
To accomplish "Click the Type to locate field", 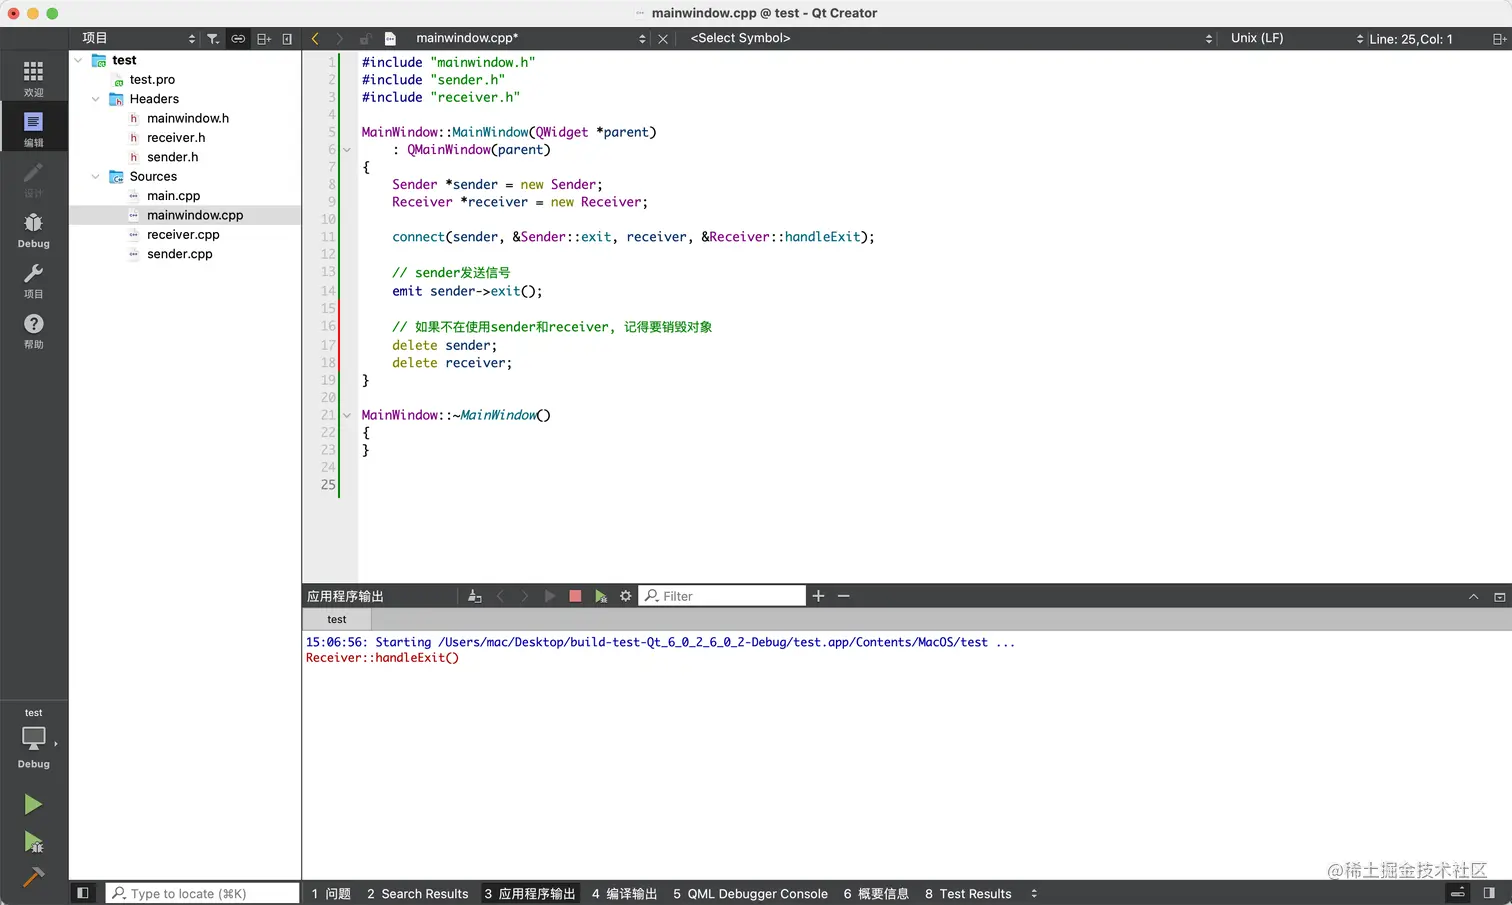I will tap(203, 893).
